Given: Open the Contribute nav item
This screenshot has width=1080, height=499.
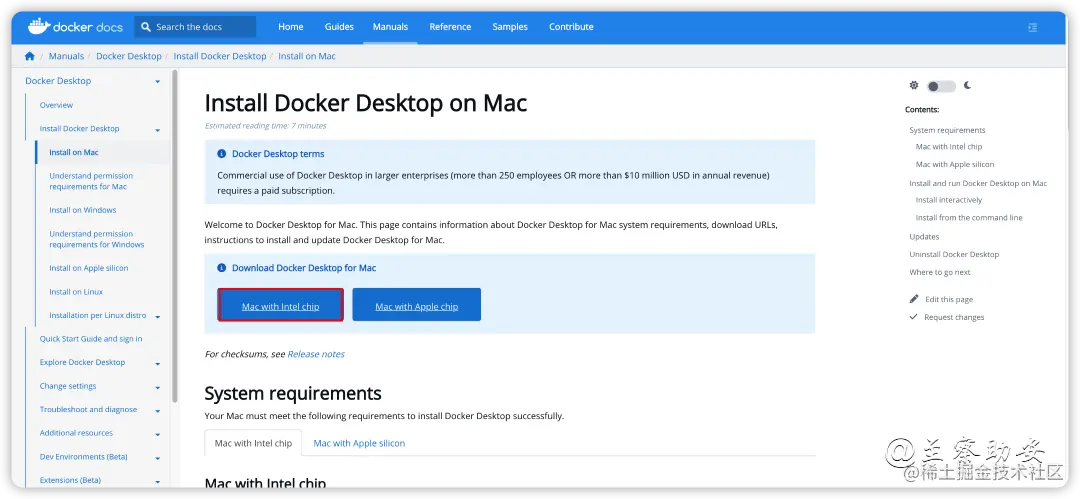Looking at the screenshot, I should 571,27.
